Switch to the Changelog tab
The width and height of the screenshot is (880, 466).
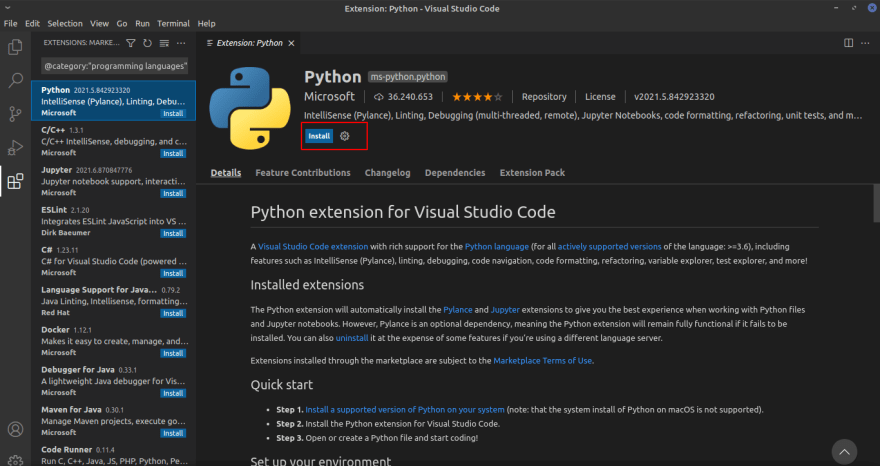388,173
